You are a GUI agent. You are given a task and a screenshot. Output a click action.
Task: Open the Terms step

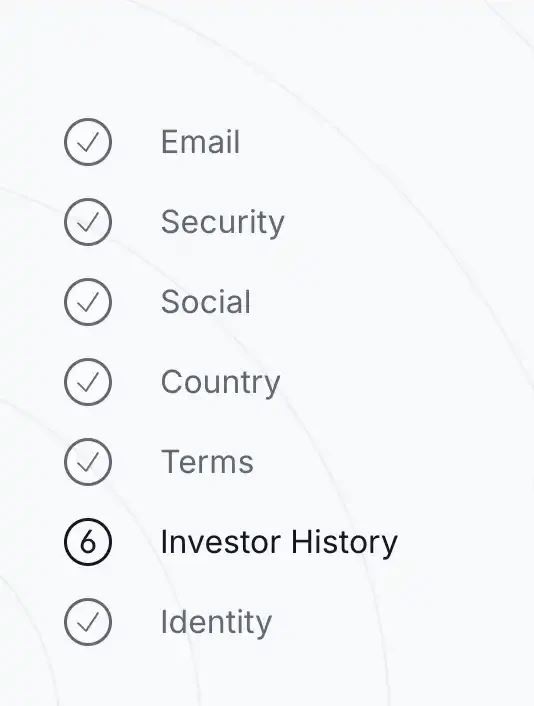[x=207, y=462]
